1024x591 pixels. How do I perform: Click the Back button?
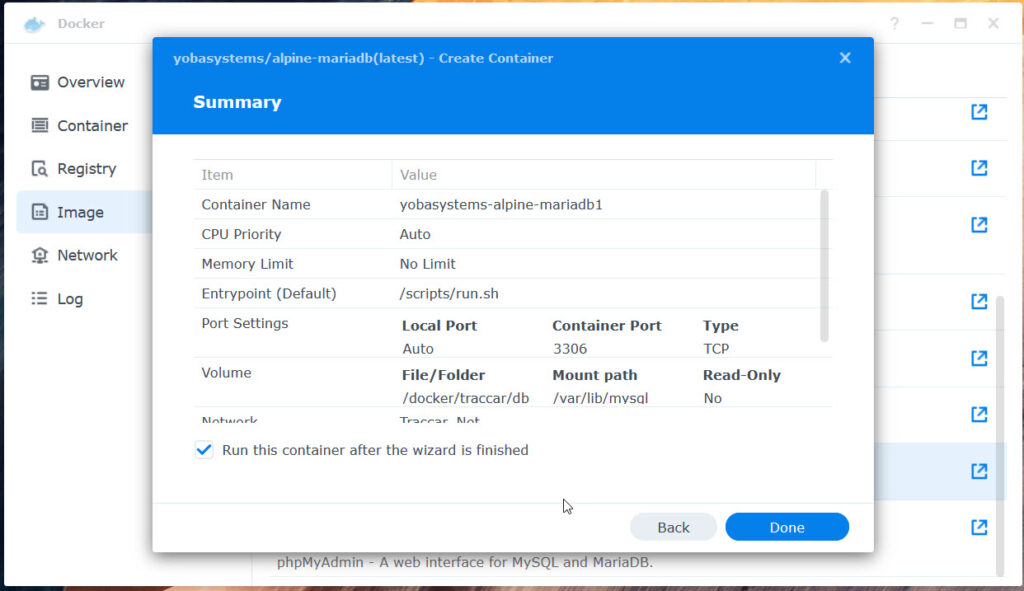click(x=673, y=527)
